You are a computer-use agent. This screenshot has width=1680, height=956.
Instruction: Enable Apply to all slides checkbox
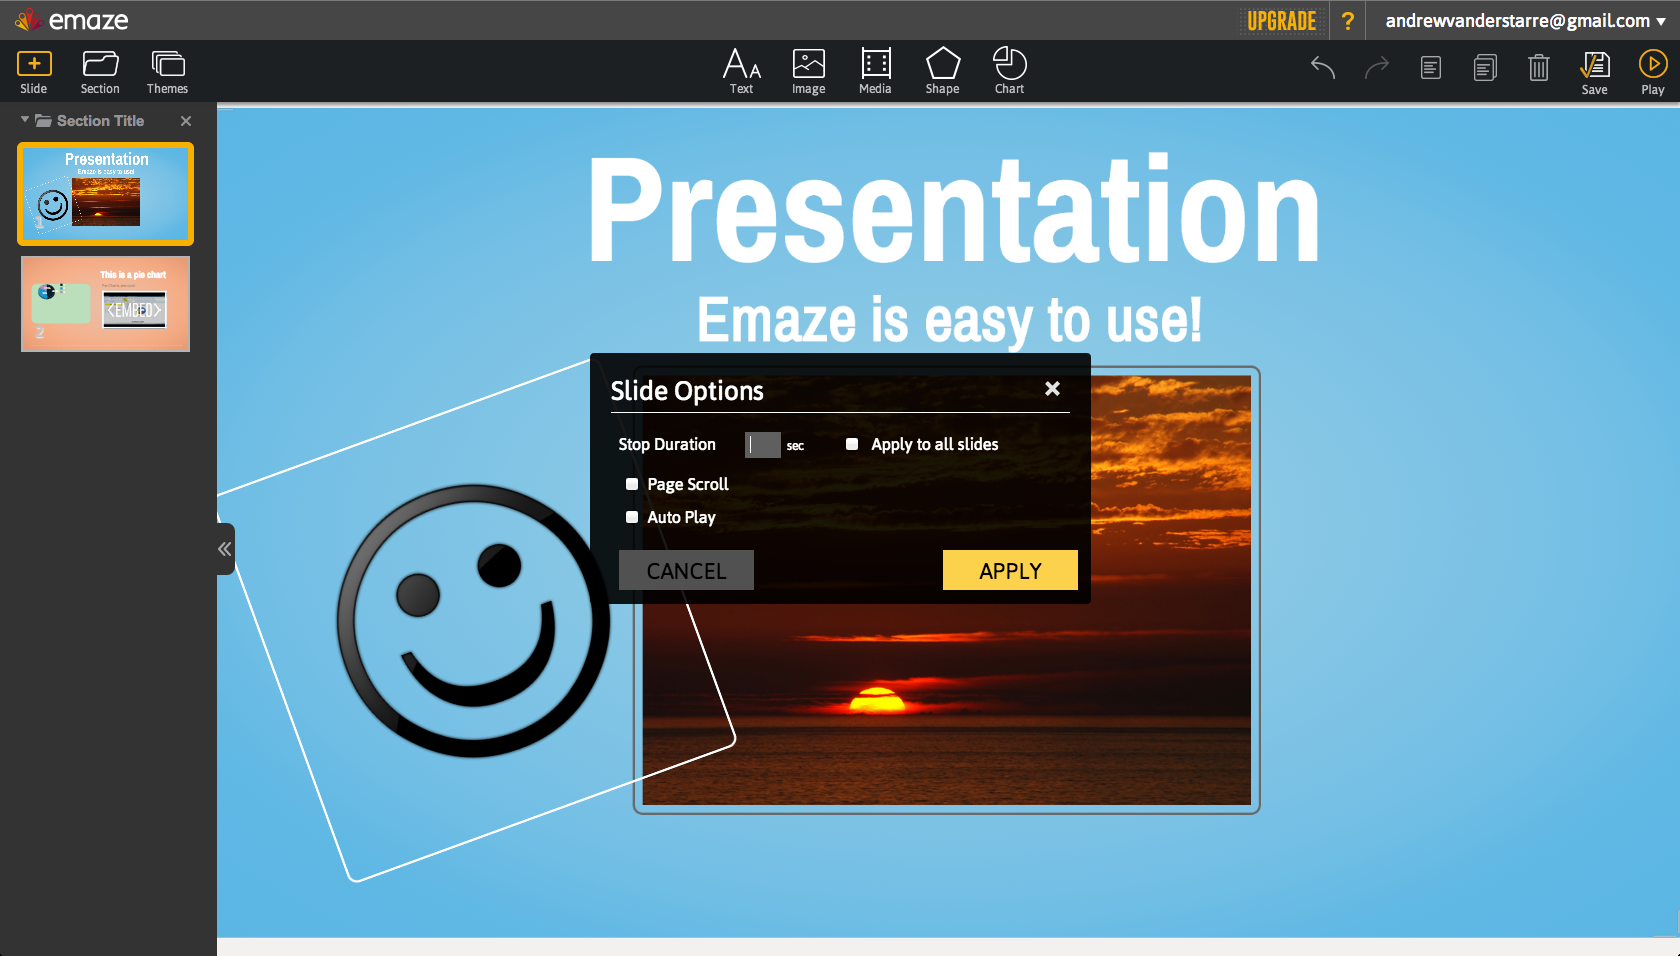[852, 444]
